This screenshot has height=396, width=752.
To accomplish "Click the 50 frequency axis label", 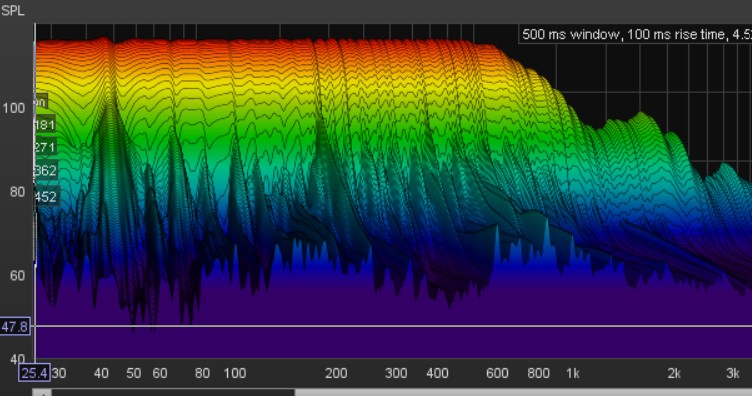I will [x=133, y=373].
